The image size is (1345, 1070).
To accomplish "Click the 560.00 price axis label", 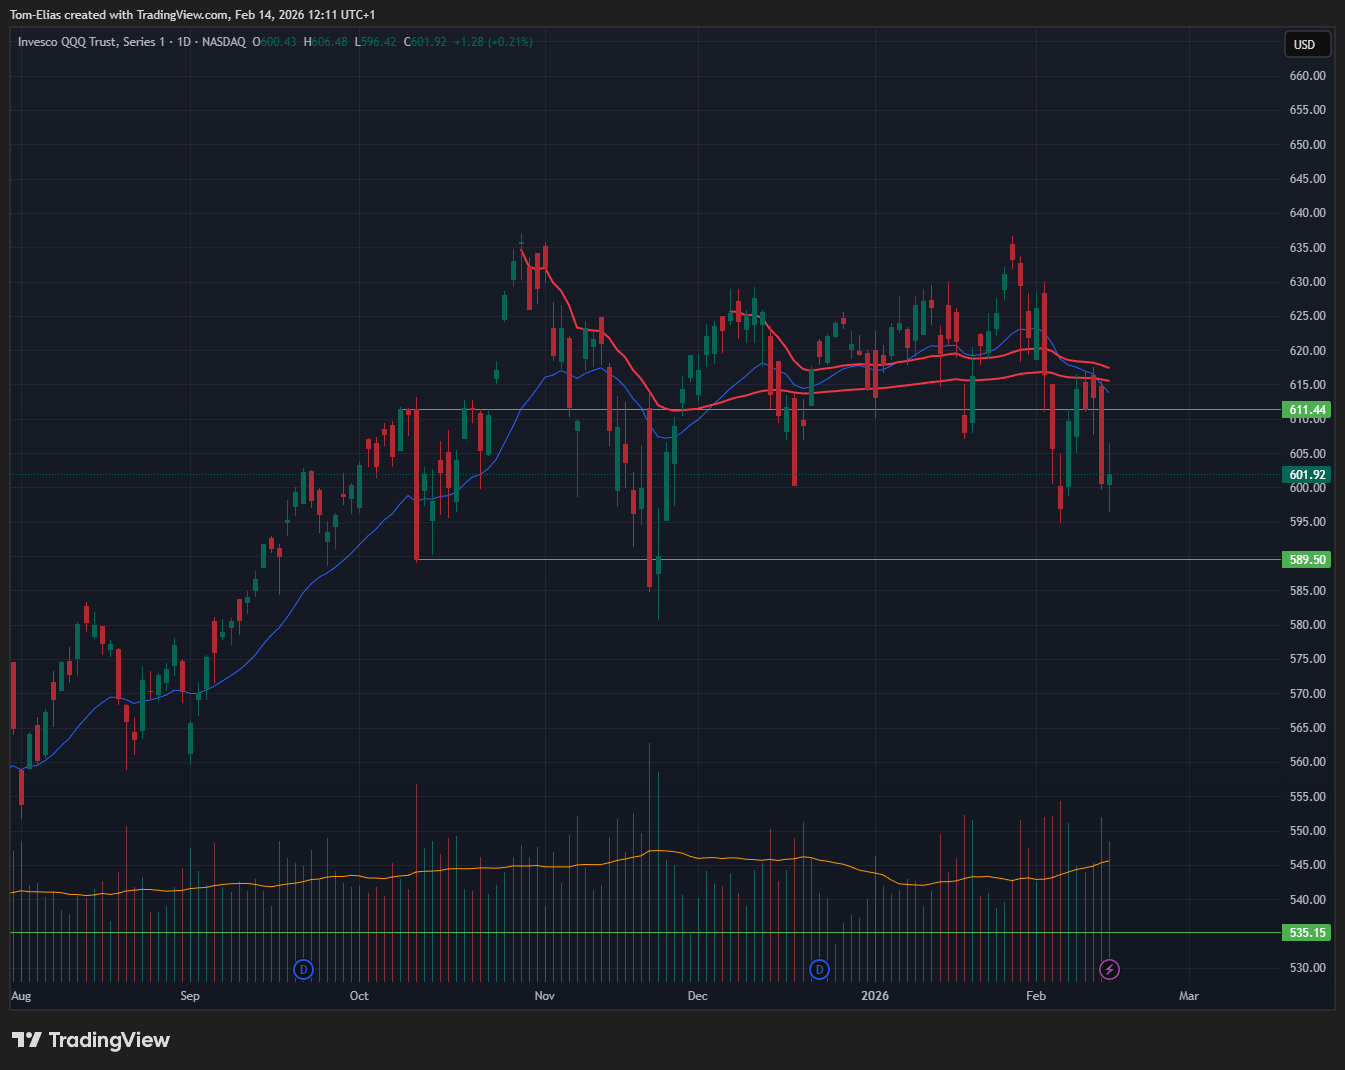I will pos(1307,762).
